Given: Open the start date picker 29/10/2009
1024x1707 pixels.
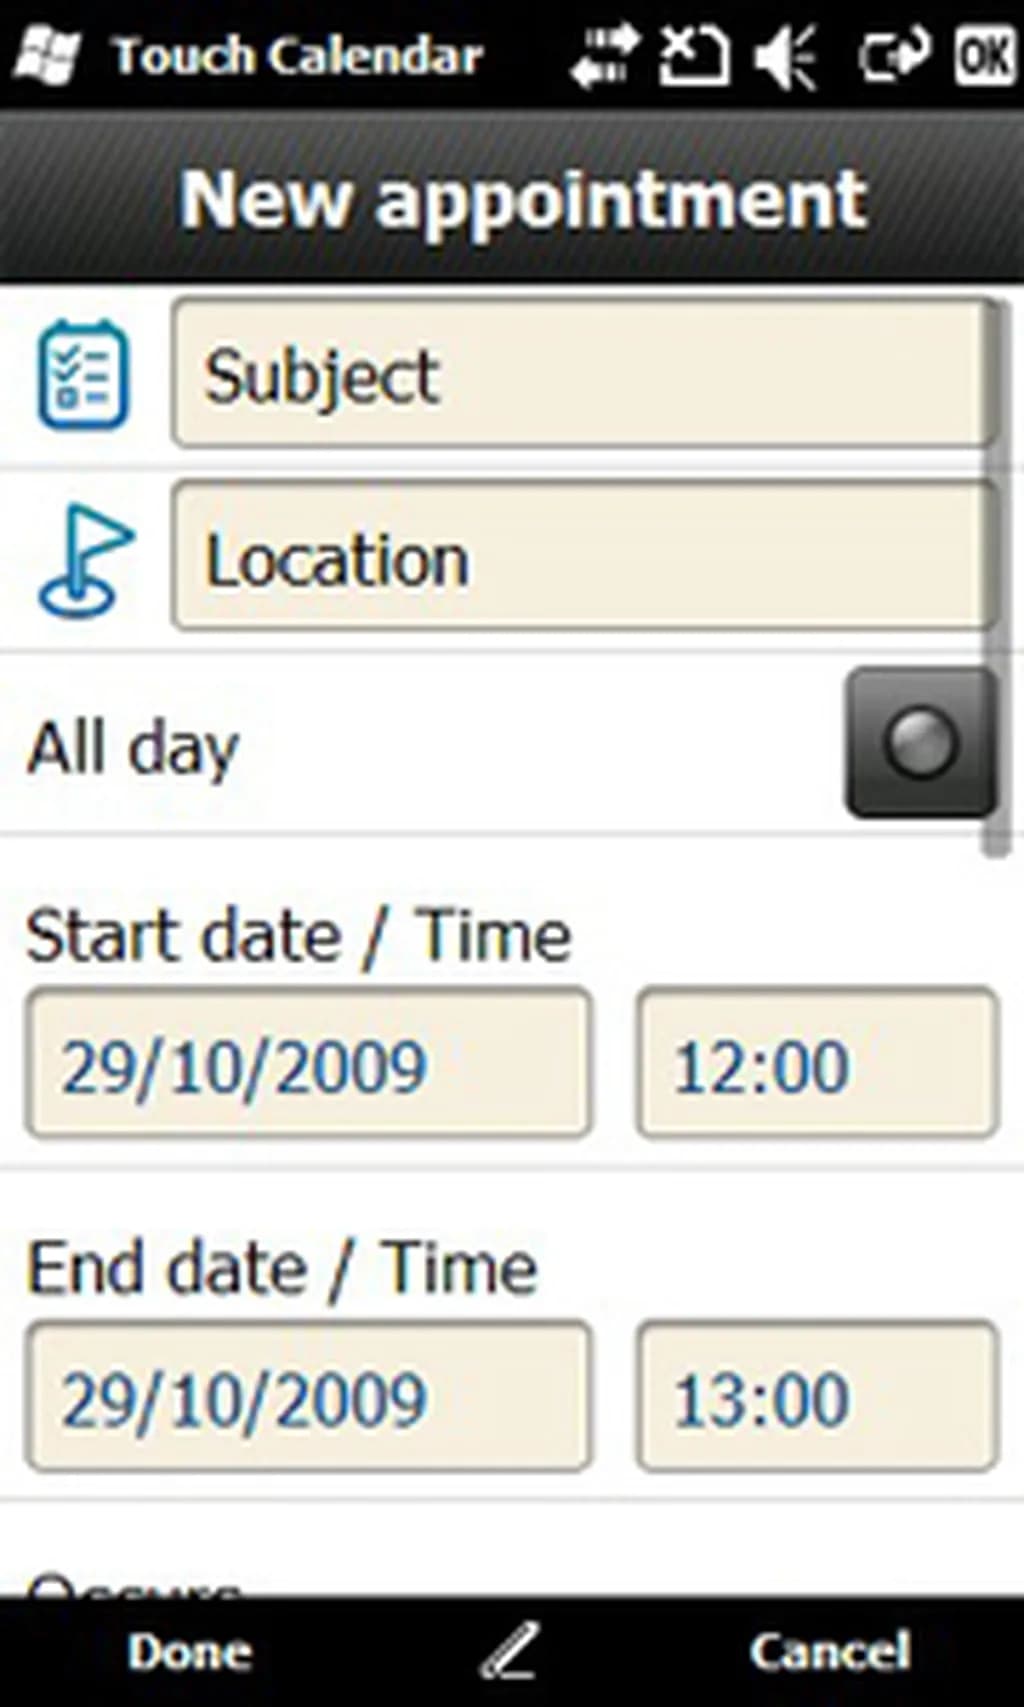Looking at the screenshot, I should 308,1064.
